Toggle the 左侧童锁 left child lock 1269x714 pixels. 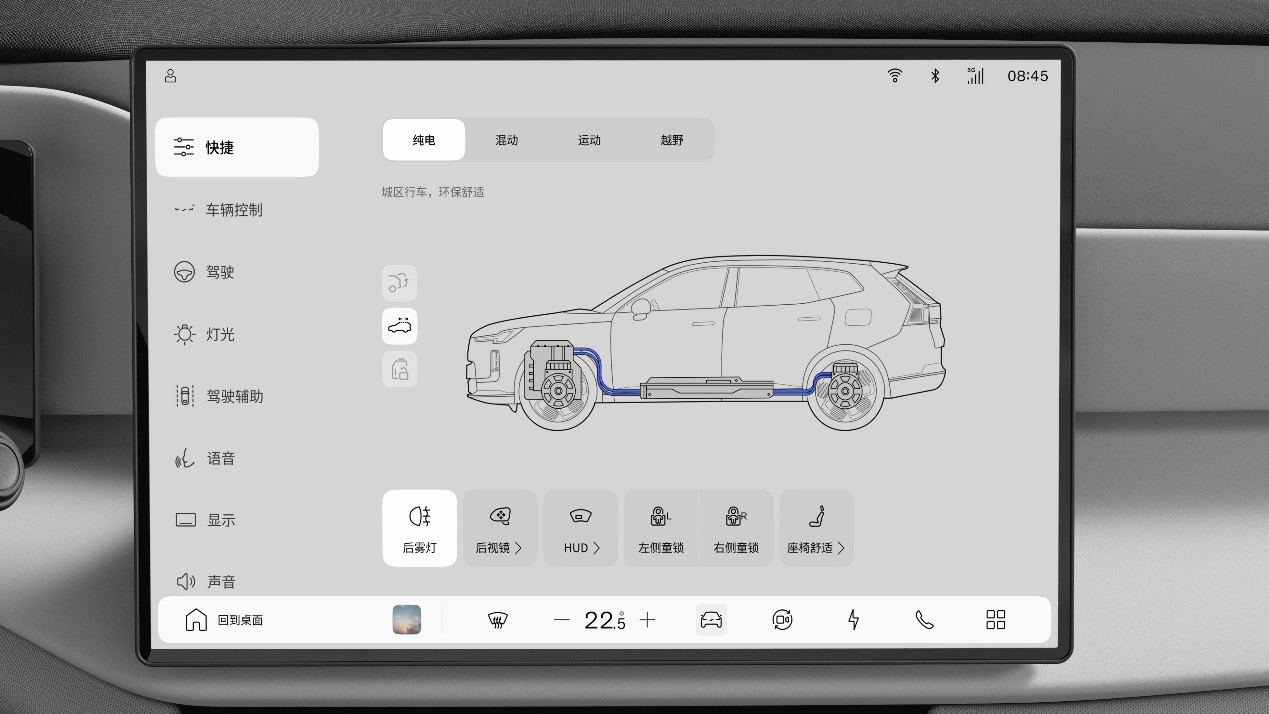point(661,528)
